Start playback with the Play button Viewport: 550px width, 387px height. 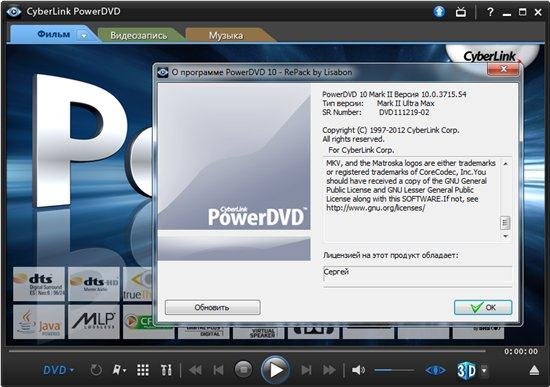coord(275,369)
